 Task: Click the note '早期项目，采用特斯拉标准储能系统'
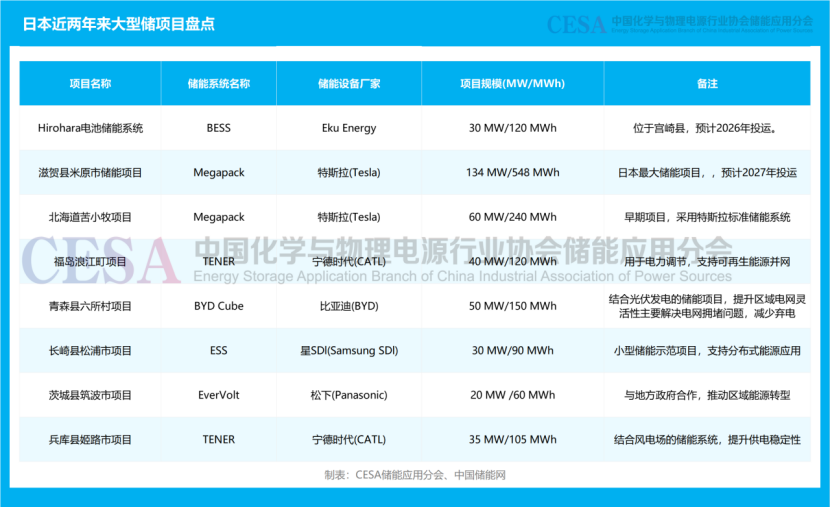point(707,217)
